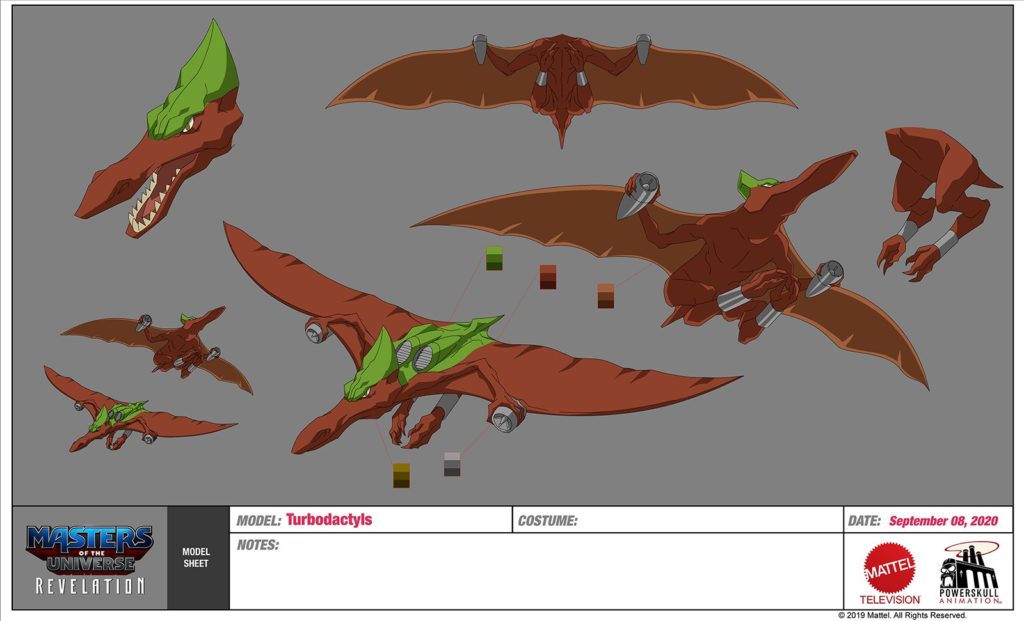Click the red Mattel Television logo
Screen dimensions: 1024x621
(890, 573)
